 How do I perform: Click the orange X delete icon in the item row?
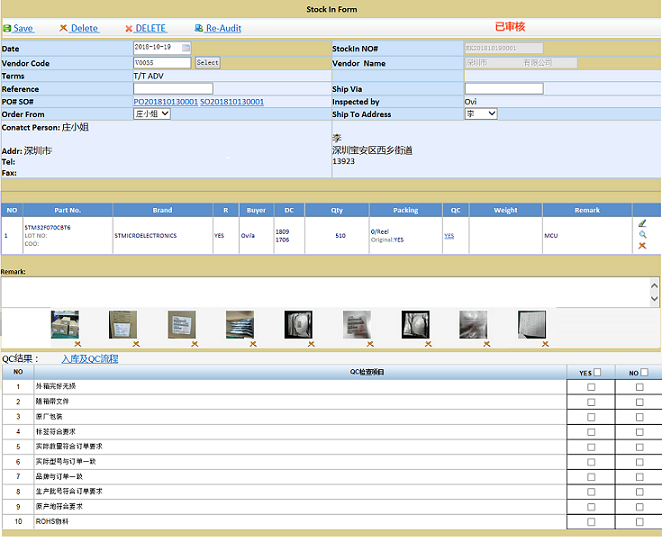[x=642, y=246]
